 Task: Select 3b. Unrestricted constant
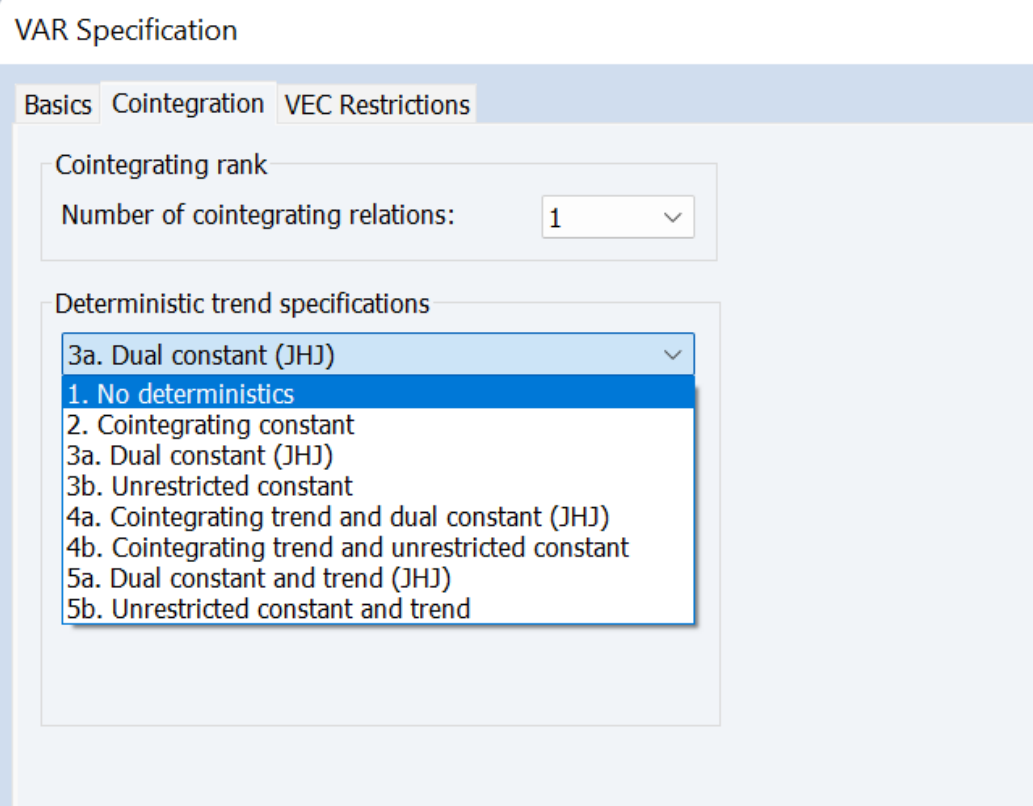[378, 486]
